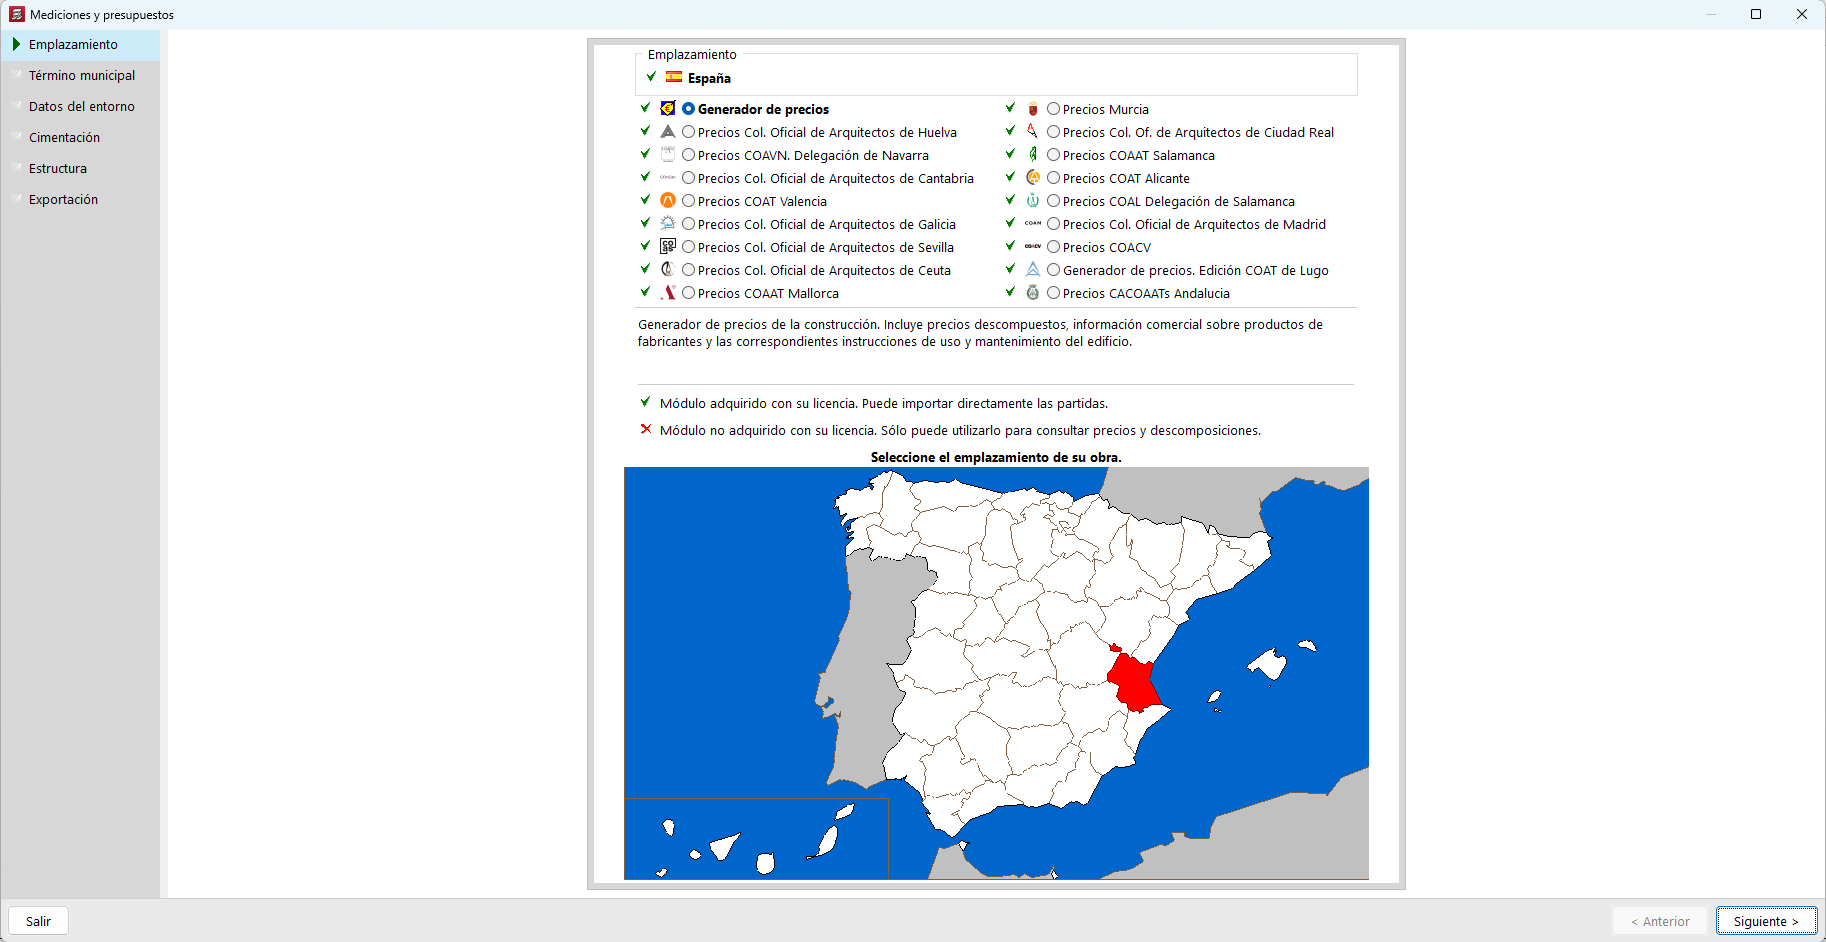Pick the Precios COACV radio button
1826x942 pixels.
[1053, 247]
